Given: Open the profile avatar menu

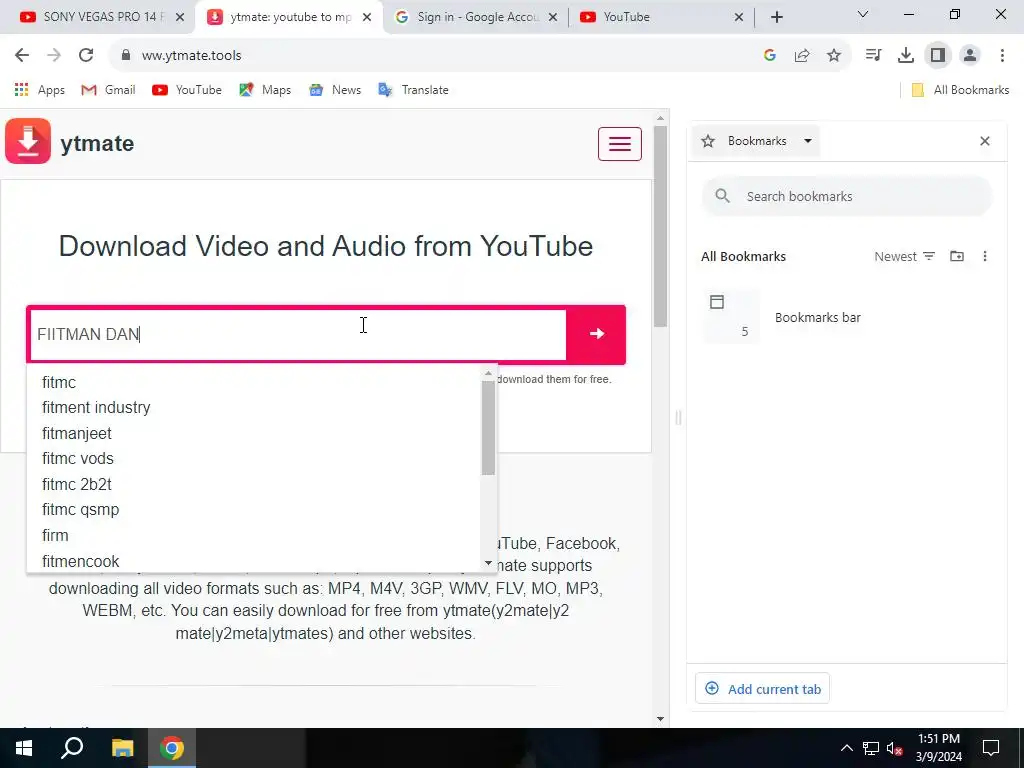Looking at the screenshot, I should click(970, 56).
